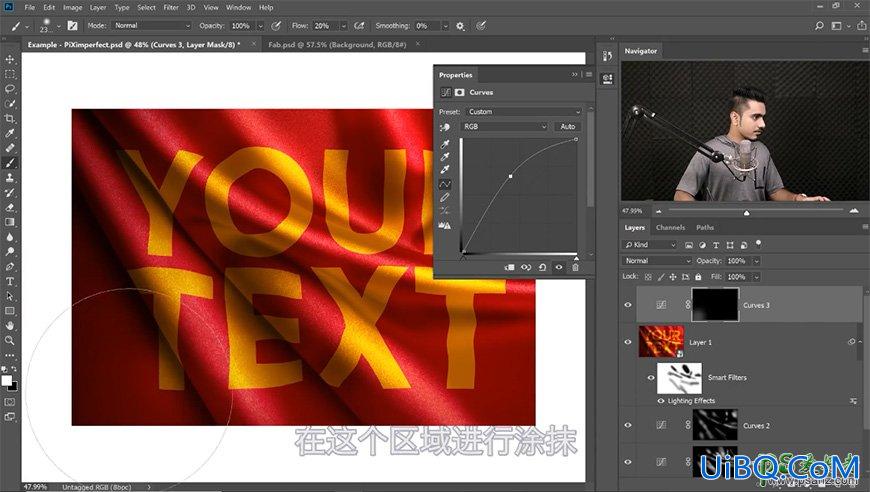Select the History Brush tool
This screenshot has width=870, height=492.
coord(9,192)
